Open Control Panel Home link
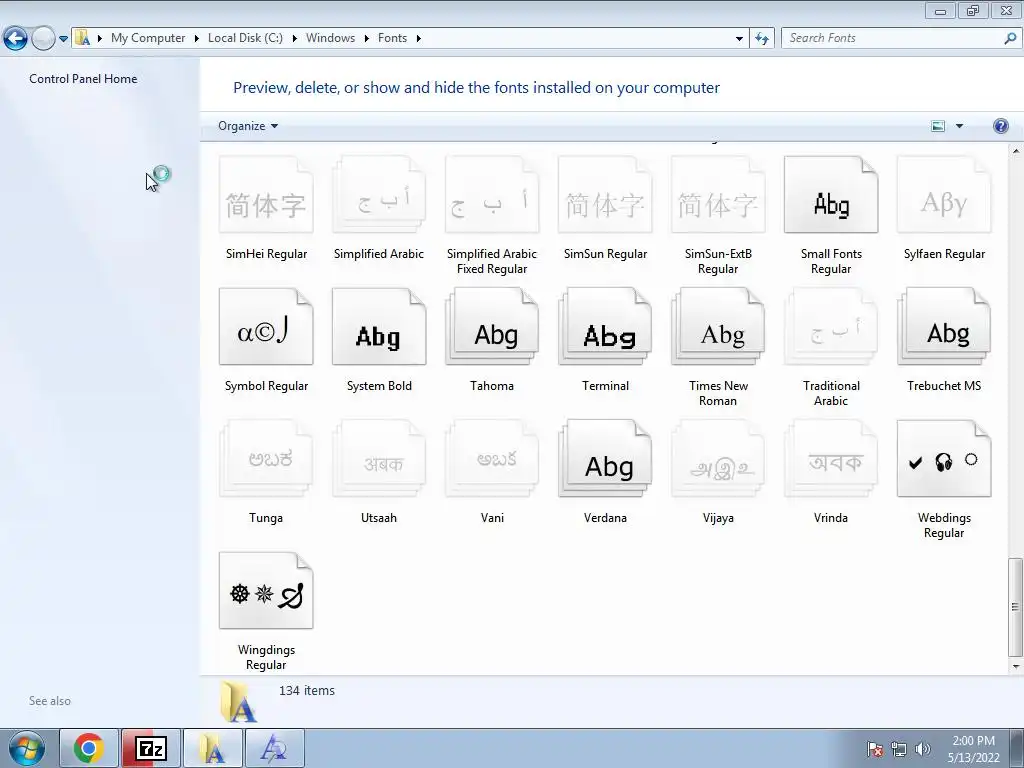Screen dimensions: 1024x768 click(x=83, y=79)
